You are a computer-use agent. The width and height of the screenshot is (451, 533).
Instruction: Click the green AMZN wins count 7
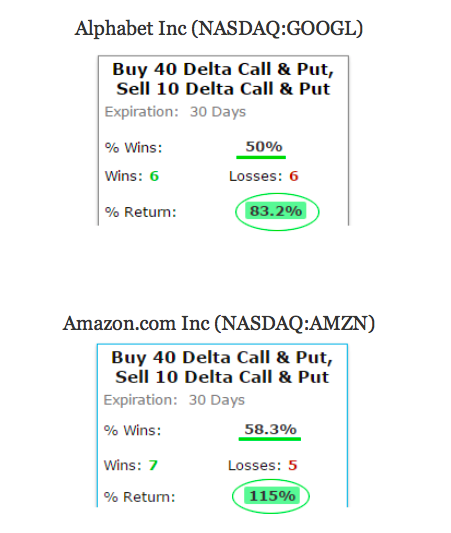[x=153, y=465]
